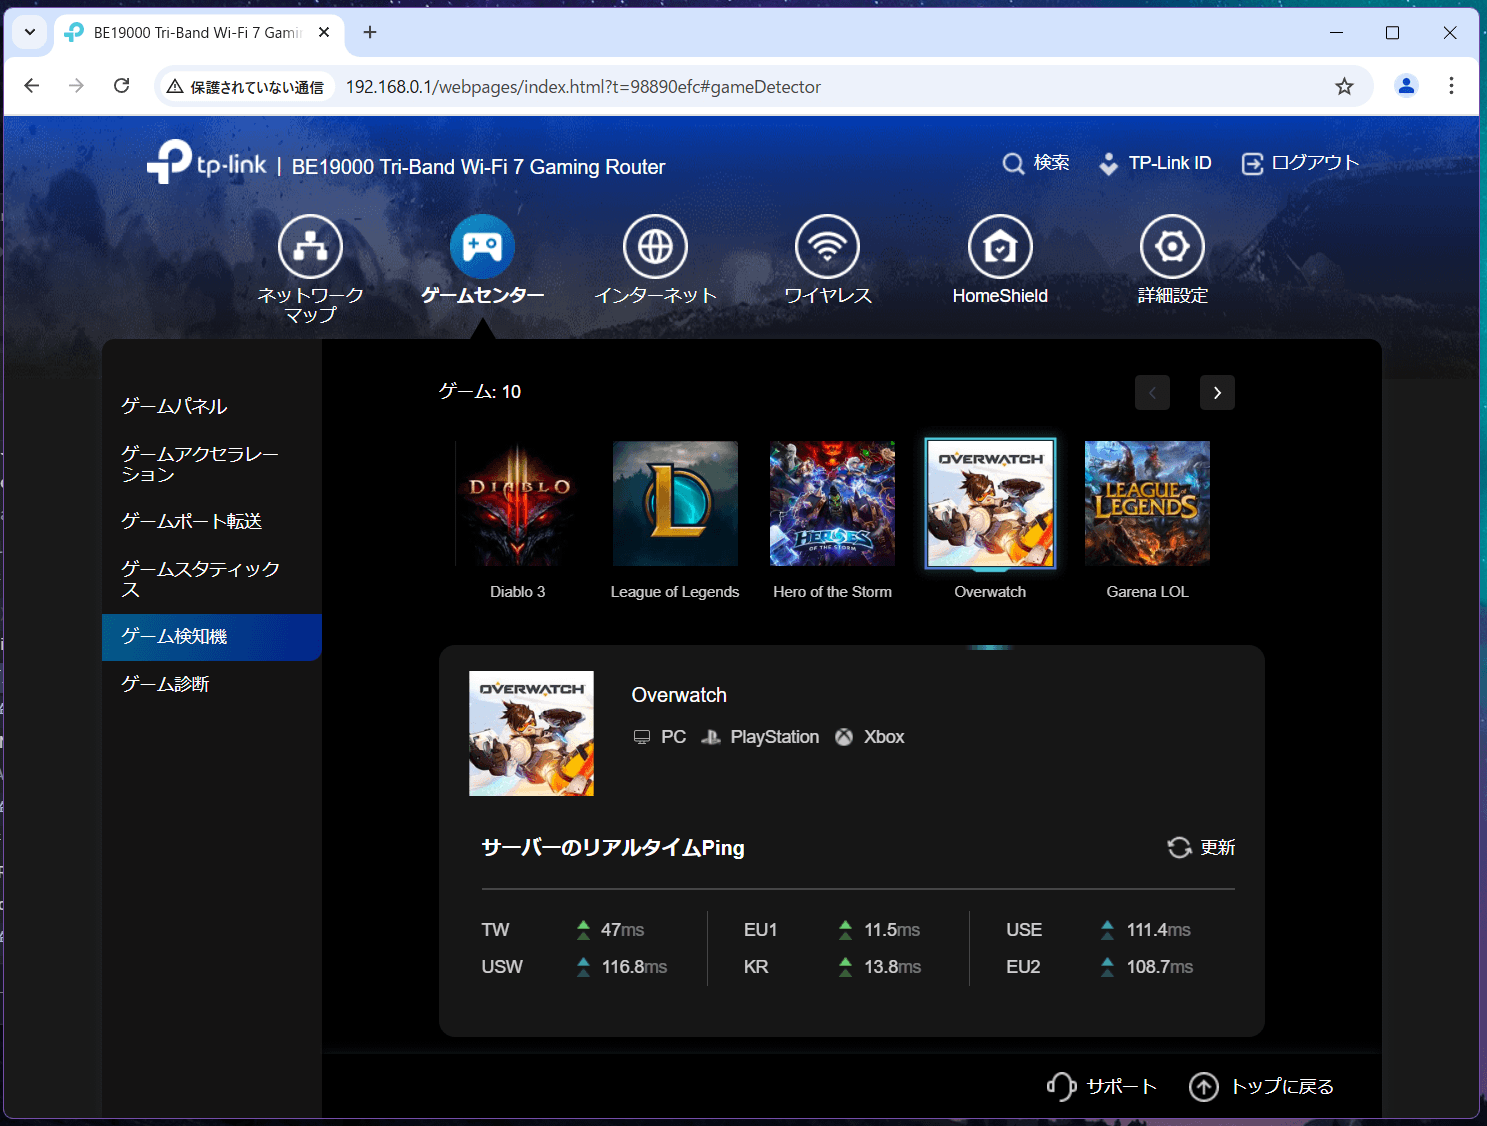Select the League of Legends thumbnail

tap(675, 504)
